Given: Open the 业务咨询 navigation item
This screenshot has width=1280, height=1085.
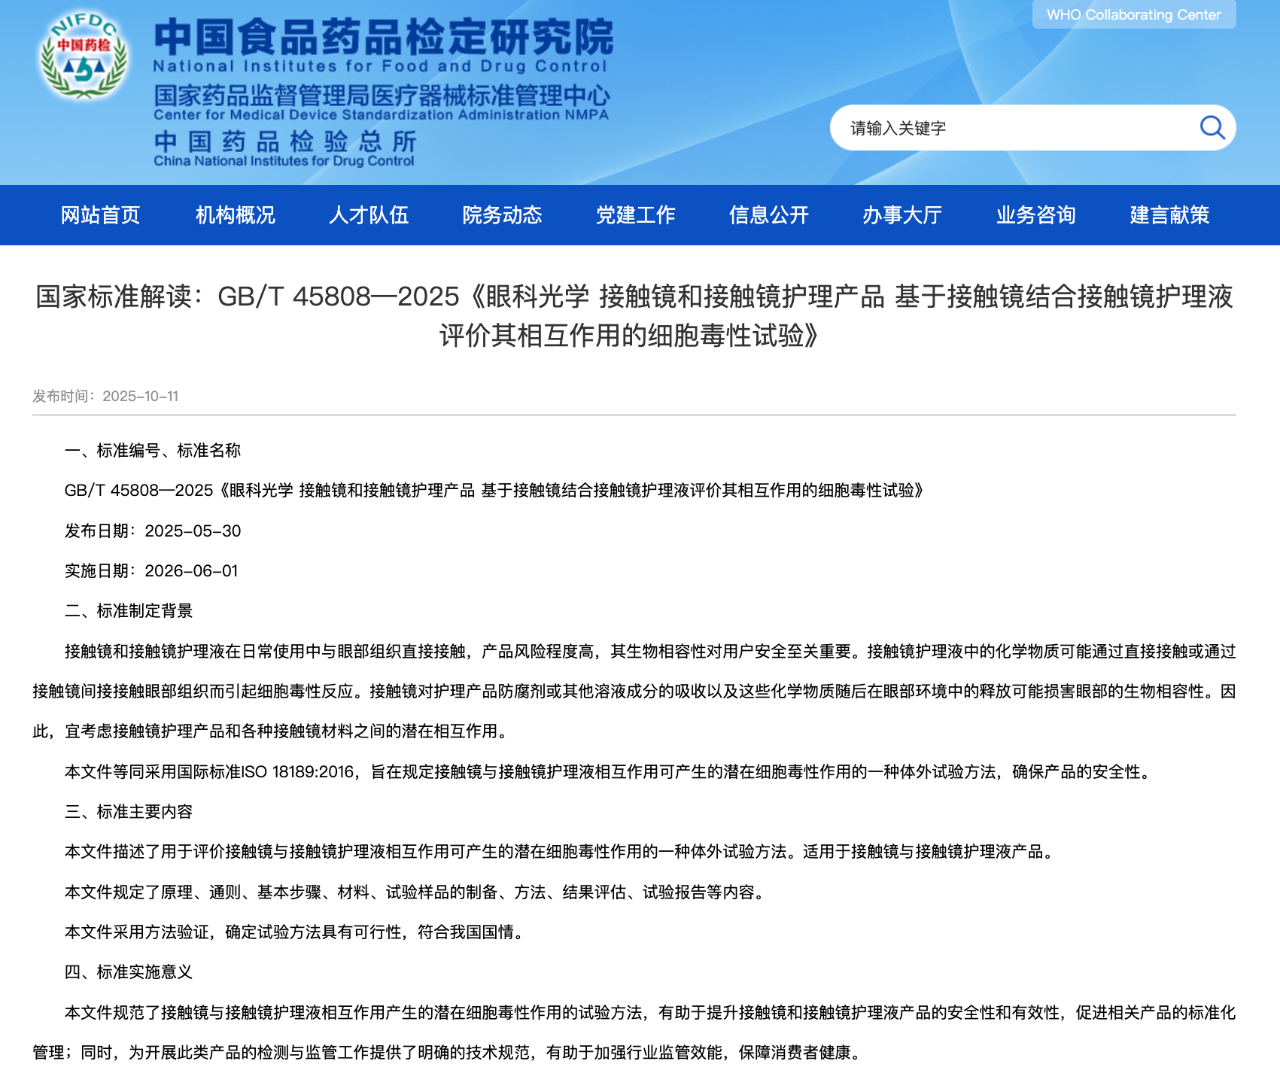Looking at the screenshot, I should 1035,215.
